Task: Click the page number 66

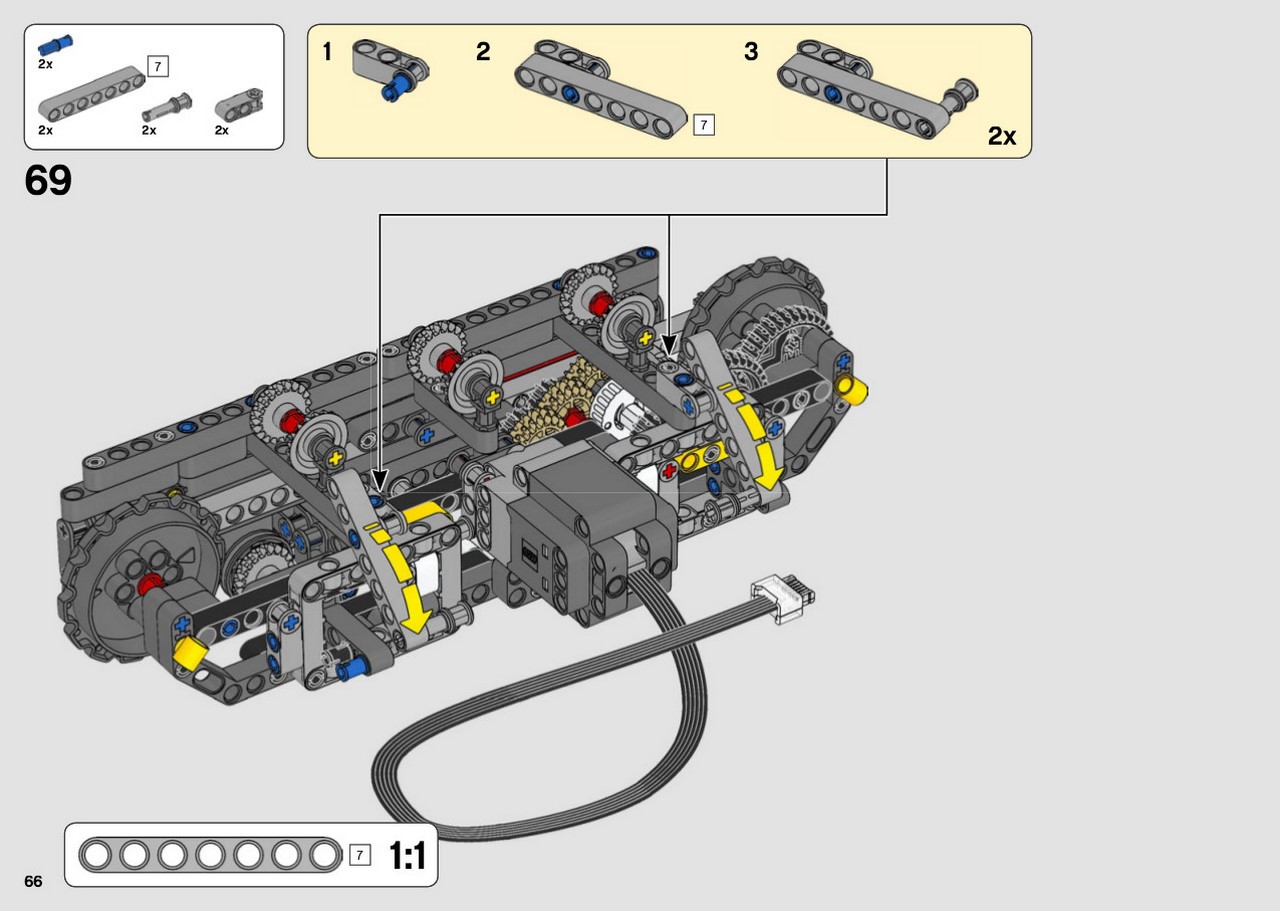Action: 34,881
